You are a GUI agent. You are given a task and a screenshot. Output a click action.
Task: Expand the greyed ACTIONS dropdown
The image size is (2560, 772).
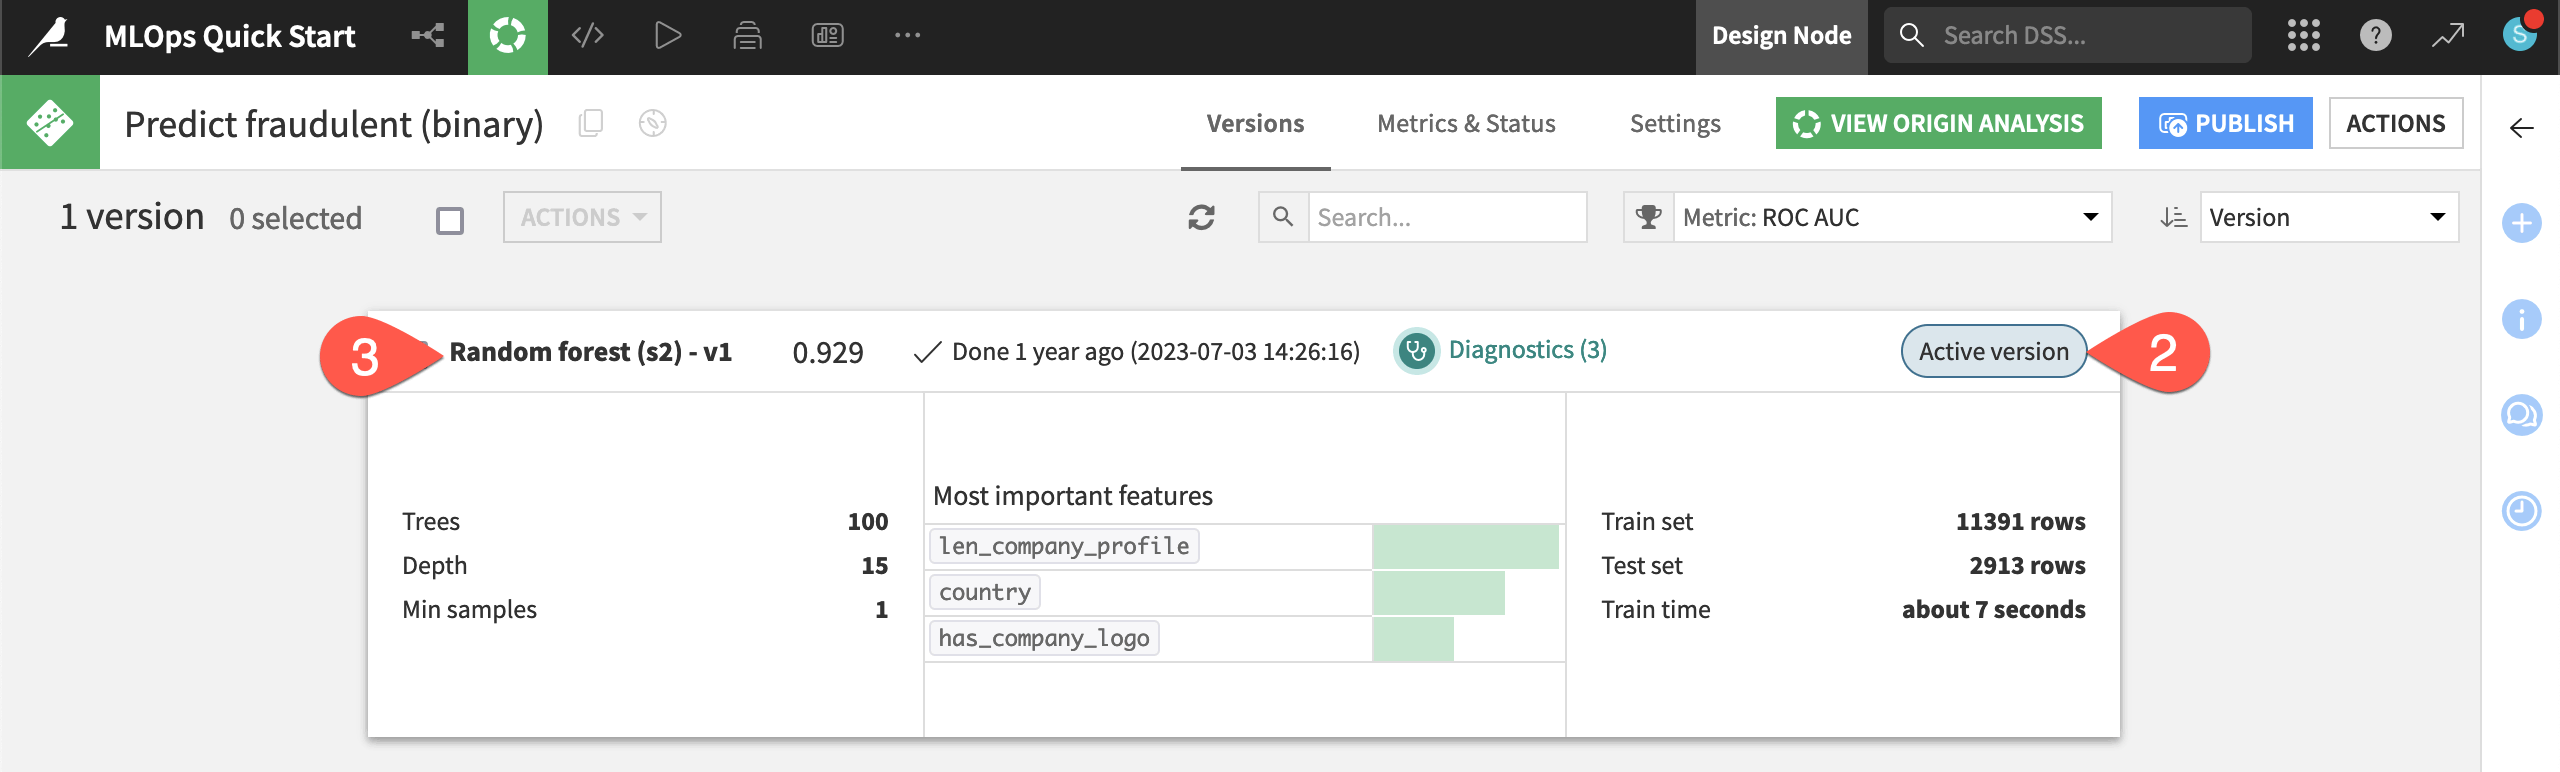click(x=582, y=217)
